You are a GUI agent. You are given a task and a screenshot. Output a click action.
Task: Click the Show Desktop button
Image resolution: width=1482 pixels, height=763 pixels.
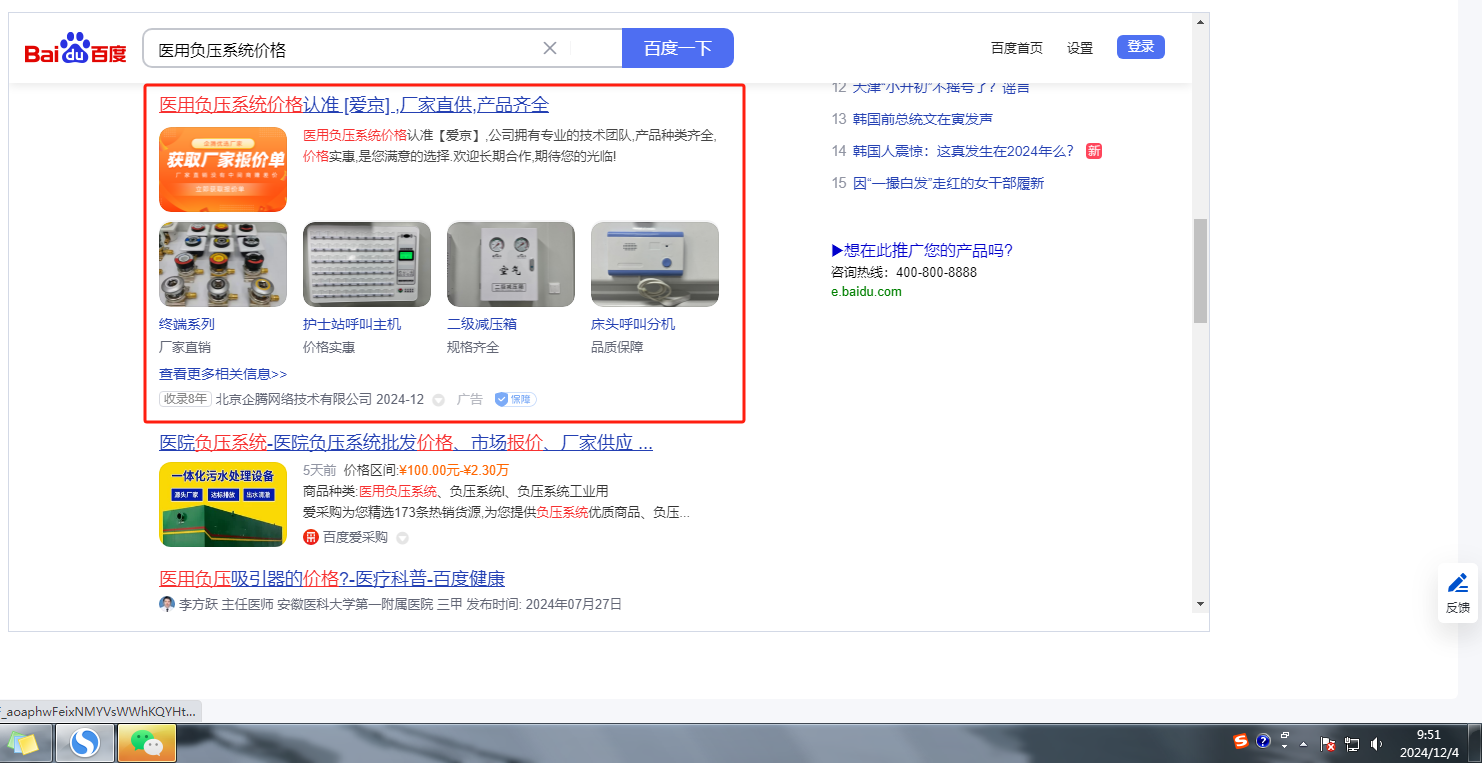[1475, 743]
